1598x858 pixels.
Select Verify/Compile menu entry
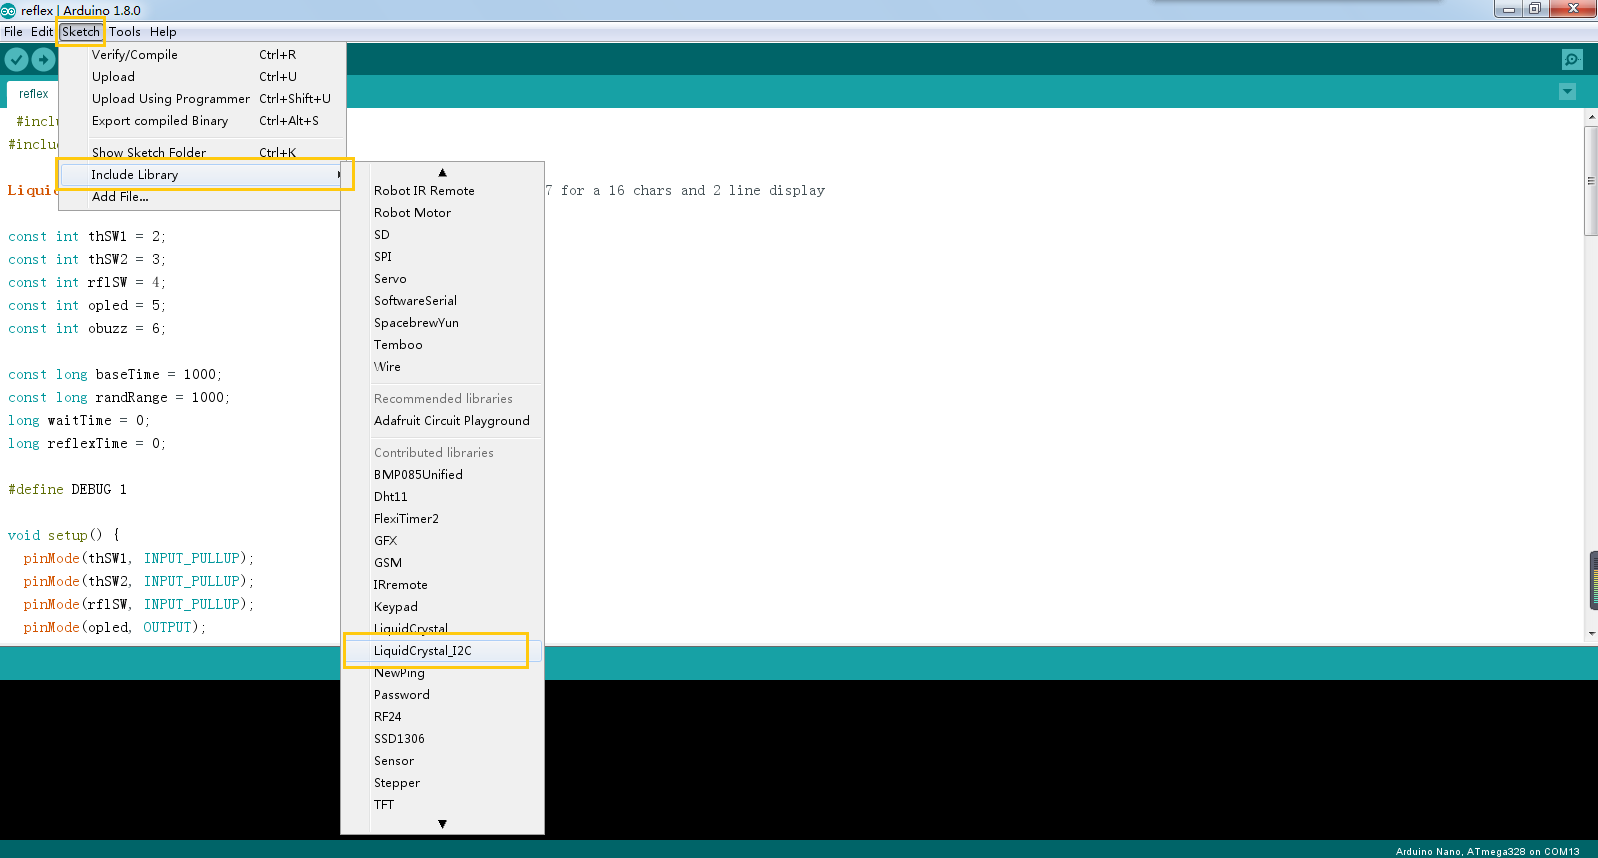(203, 55)
